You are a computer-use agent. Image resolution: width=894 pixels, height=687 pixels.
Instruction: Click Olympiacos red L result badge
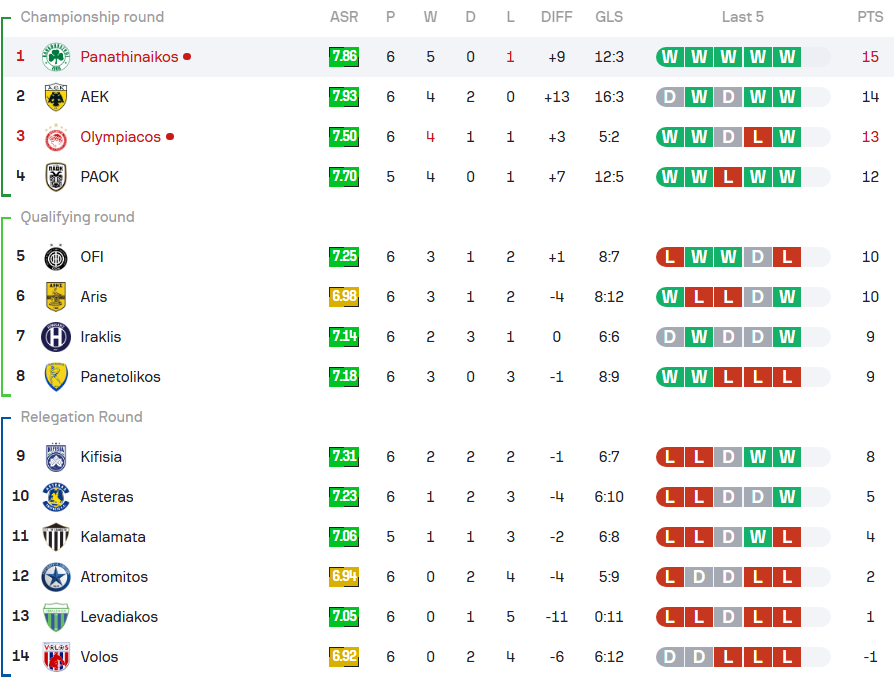757,137
